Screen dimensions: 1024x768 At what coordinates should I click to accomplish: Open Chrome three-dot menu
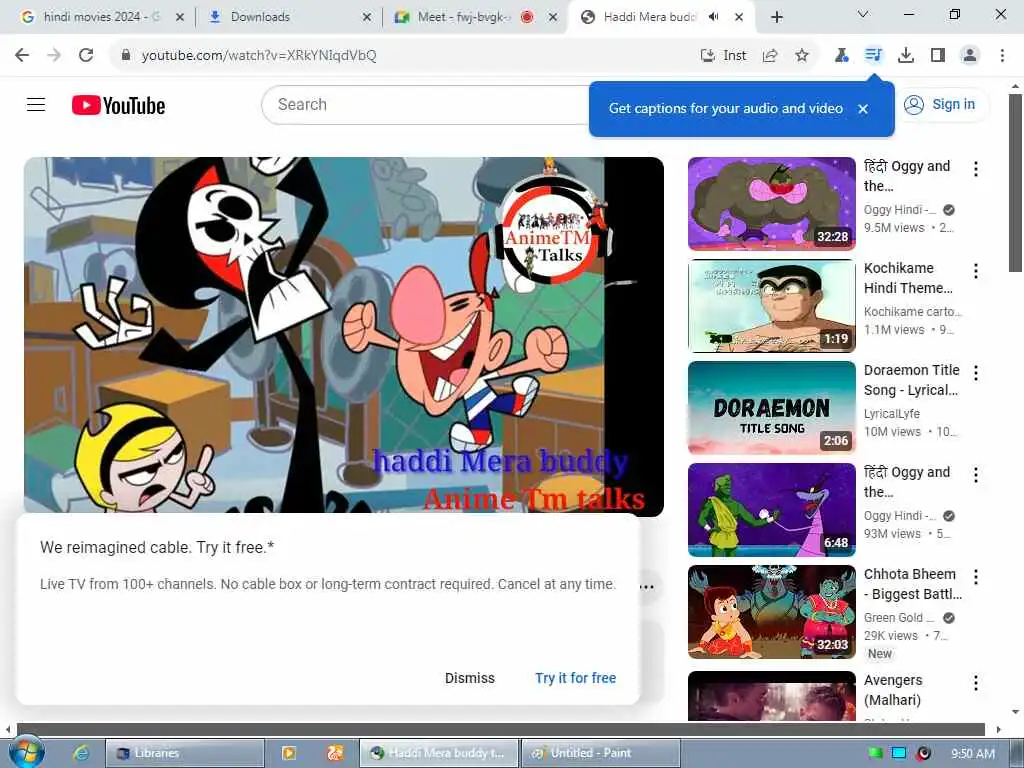pyautogui.click(x=1002, y=56)
